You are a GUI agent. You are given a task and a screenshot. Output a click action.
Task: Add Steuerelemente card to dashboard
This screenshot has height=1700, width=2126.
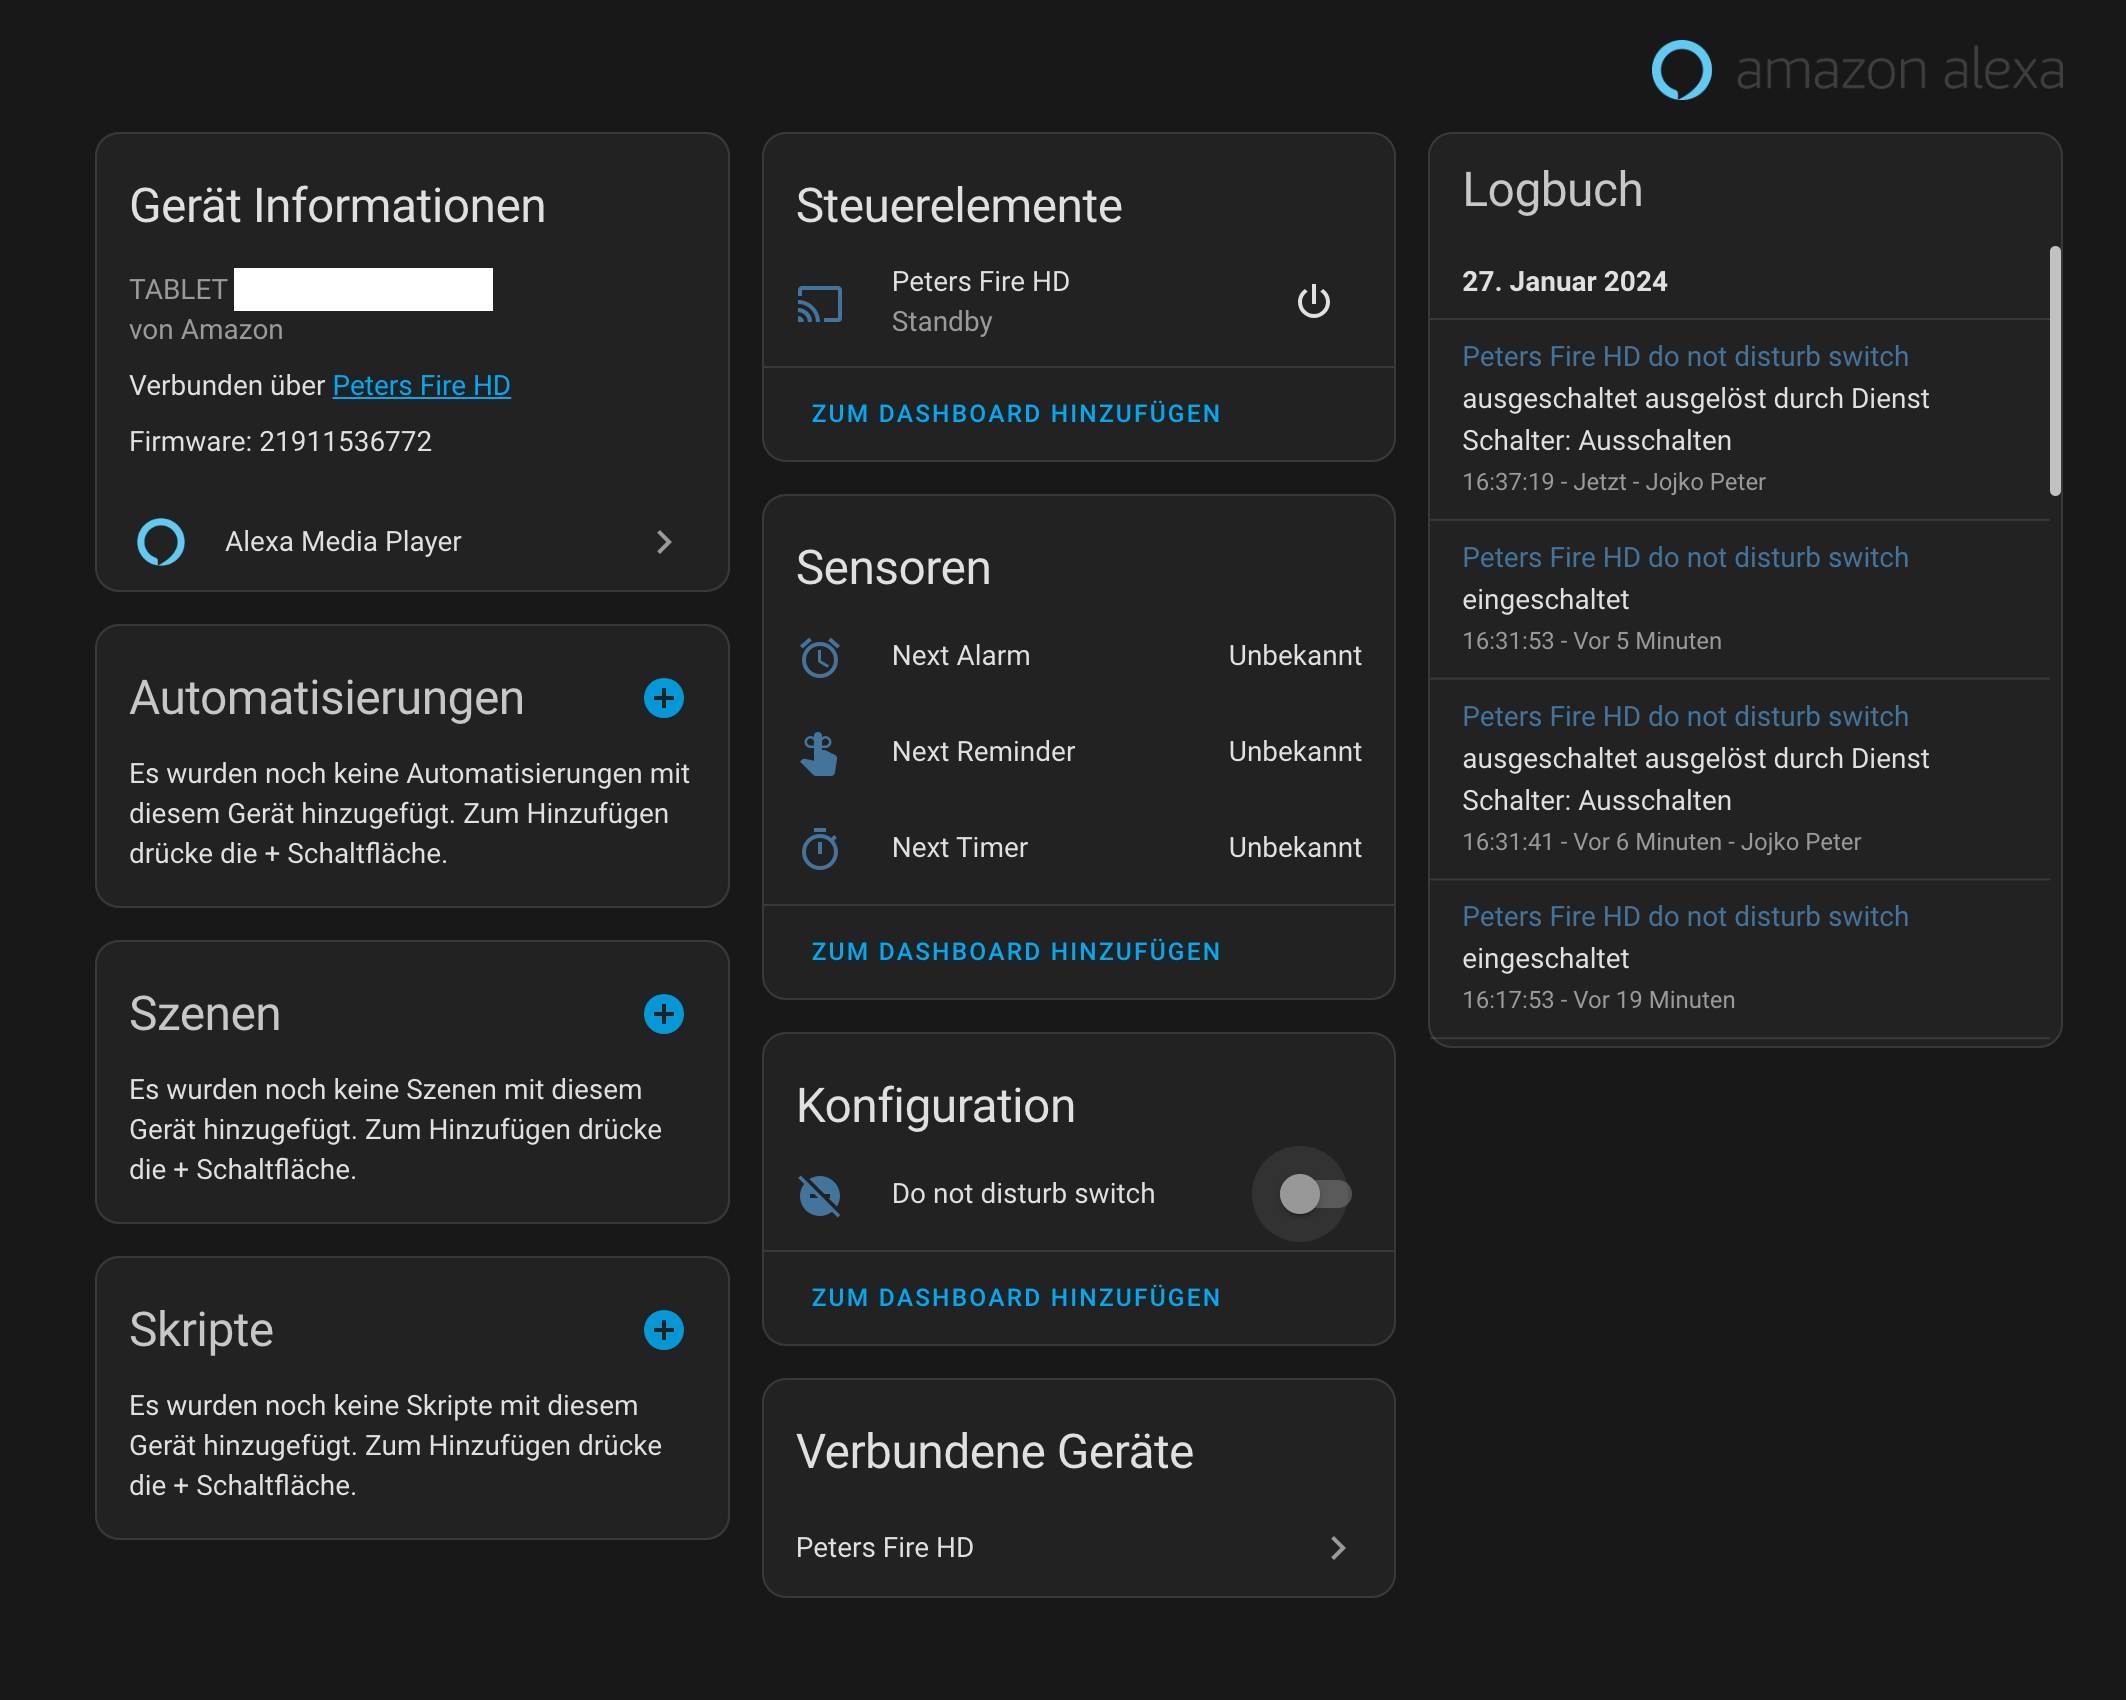coord(1016,414)
